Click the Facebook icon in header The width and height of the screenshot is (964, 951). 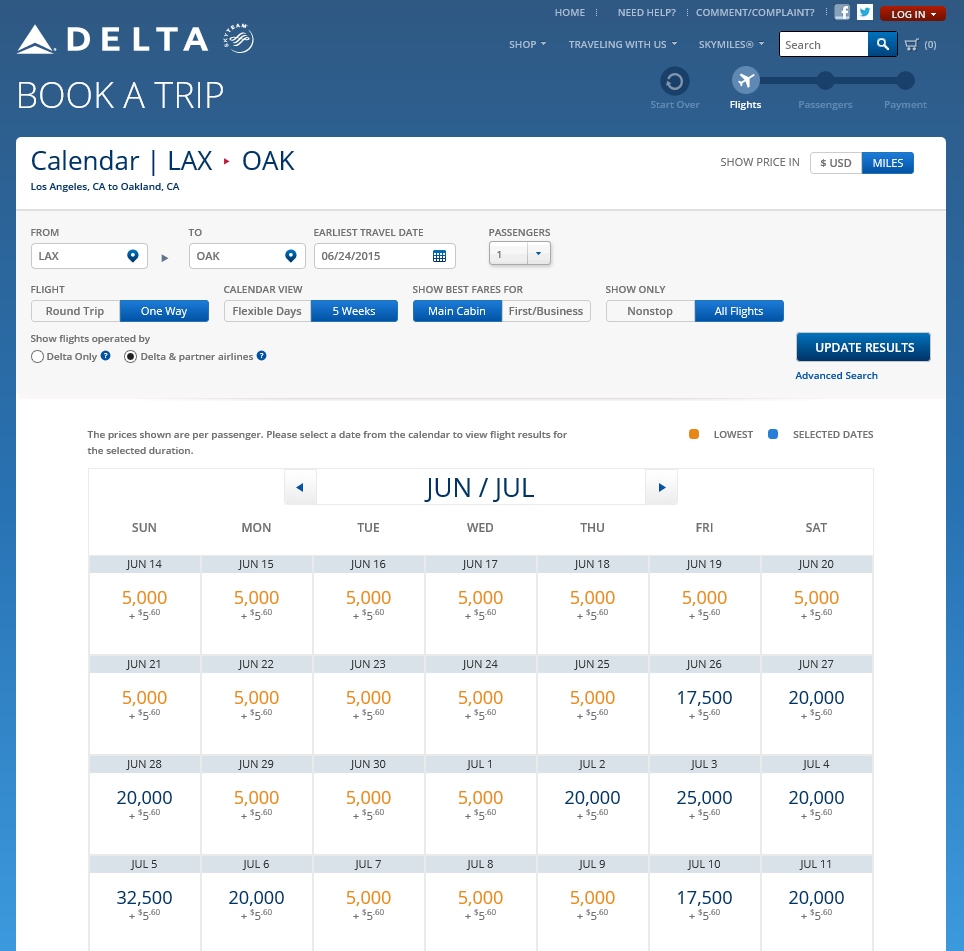(x=842, y=13)
